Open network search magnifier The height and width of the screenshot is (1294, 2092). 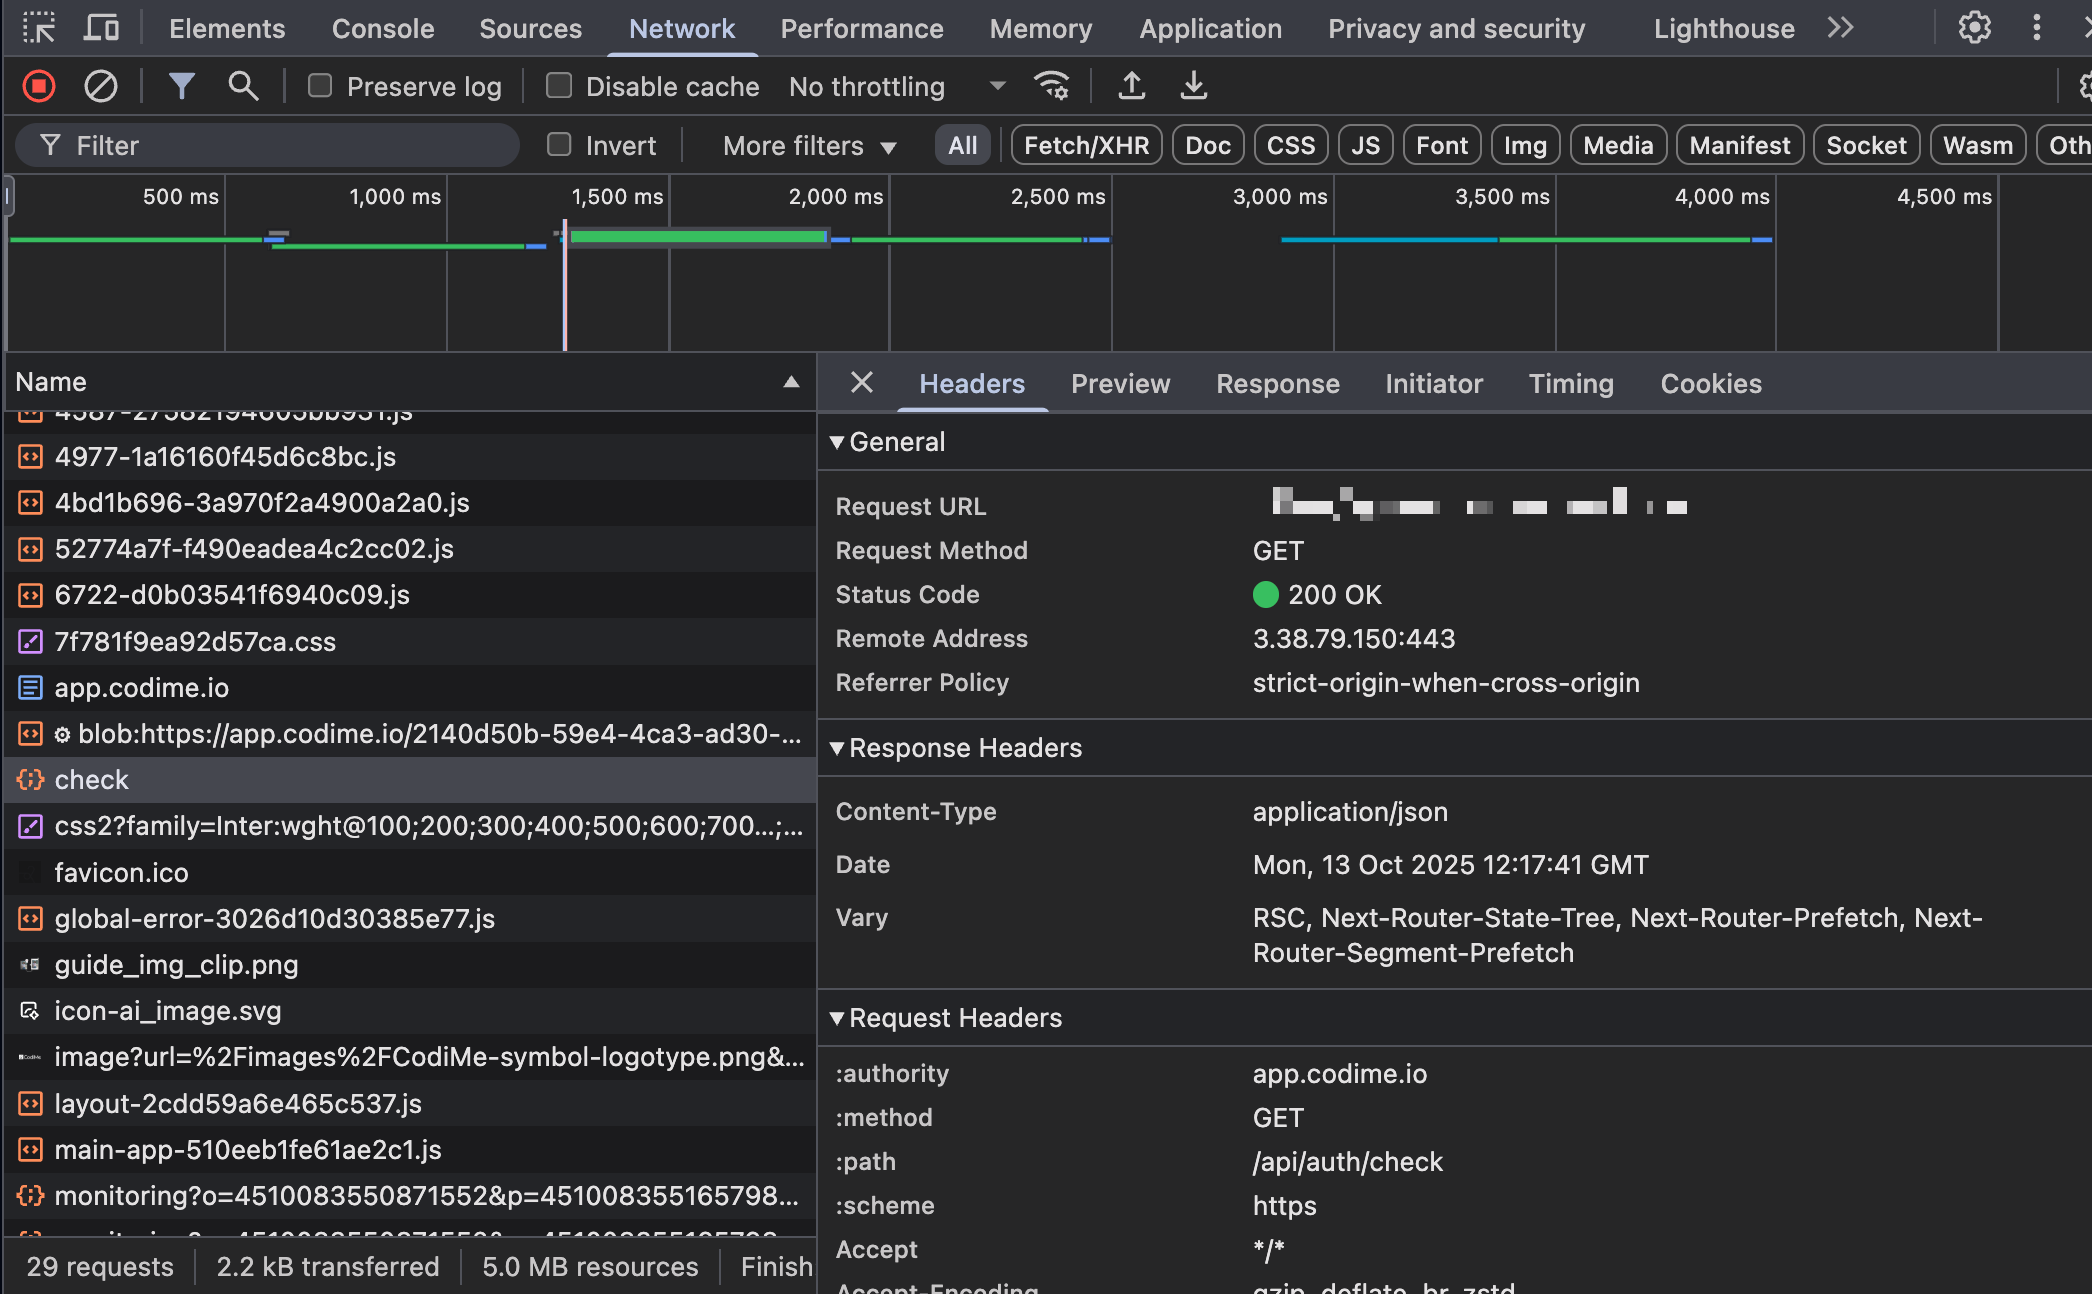coord(243,87)
